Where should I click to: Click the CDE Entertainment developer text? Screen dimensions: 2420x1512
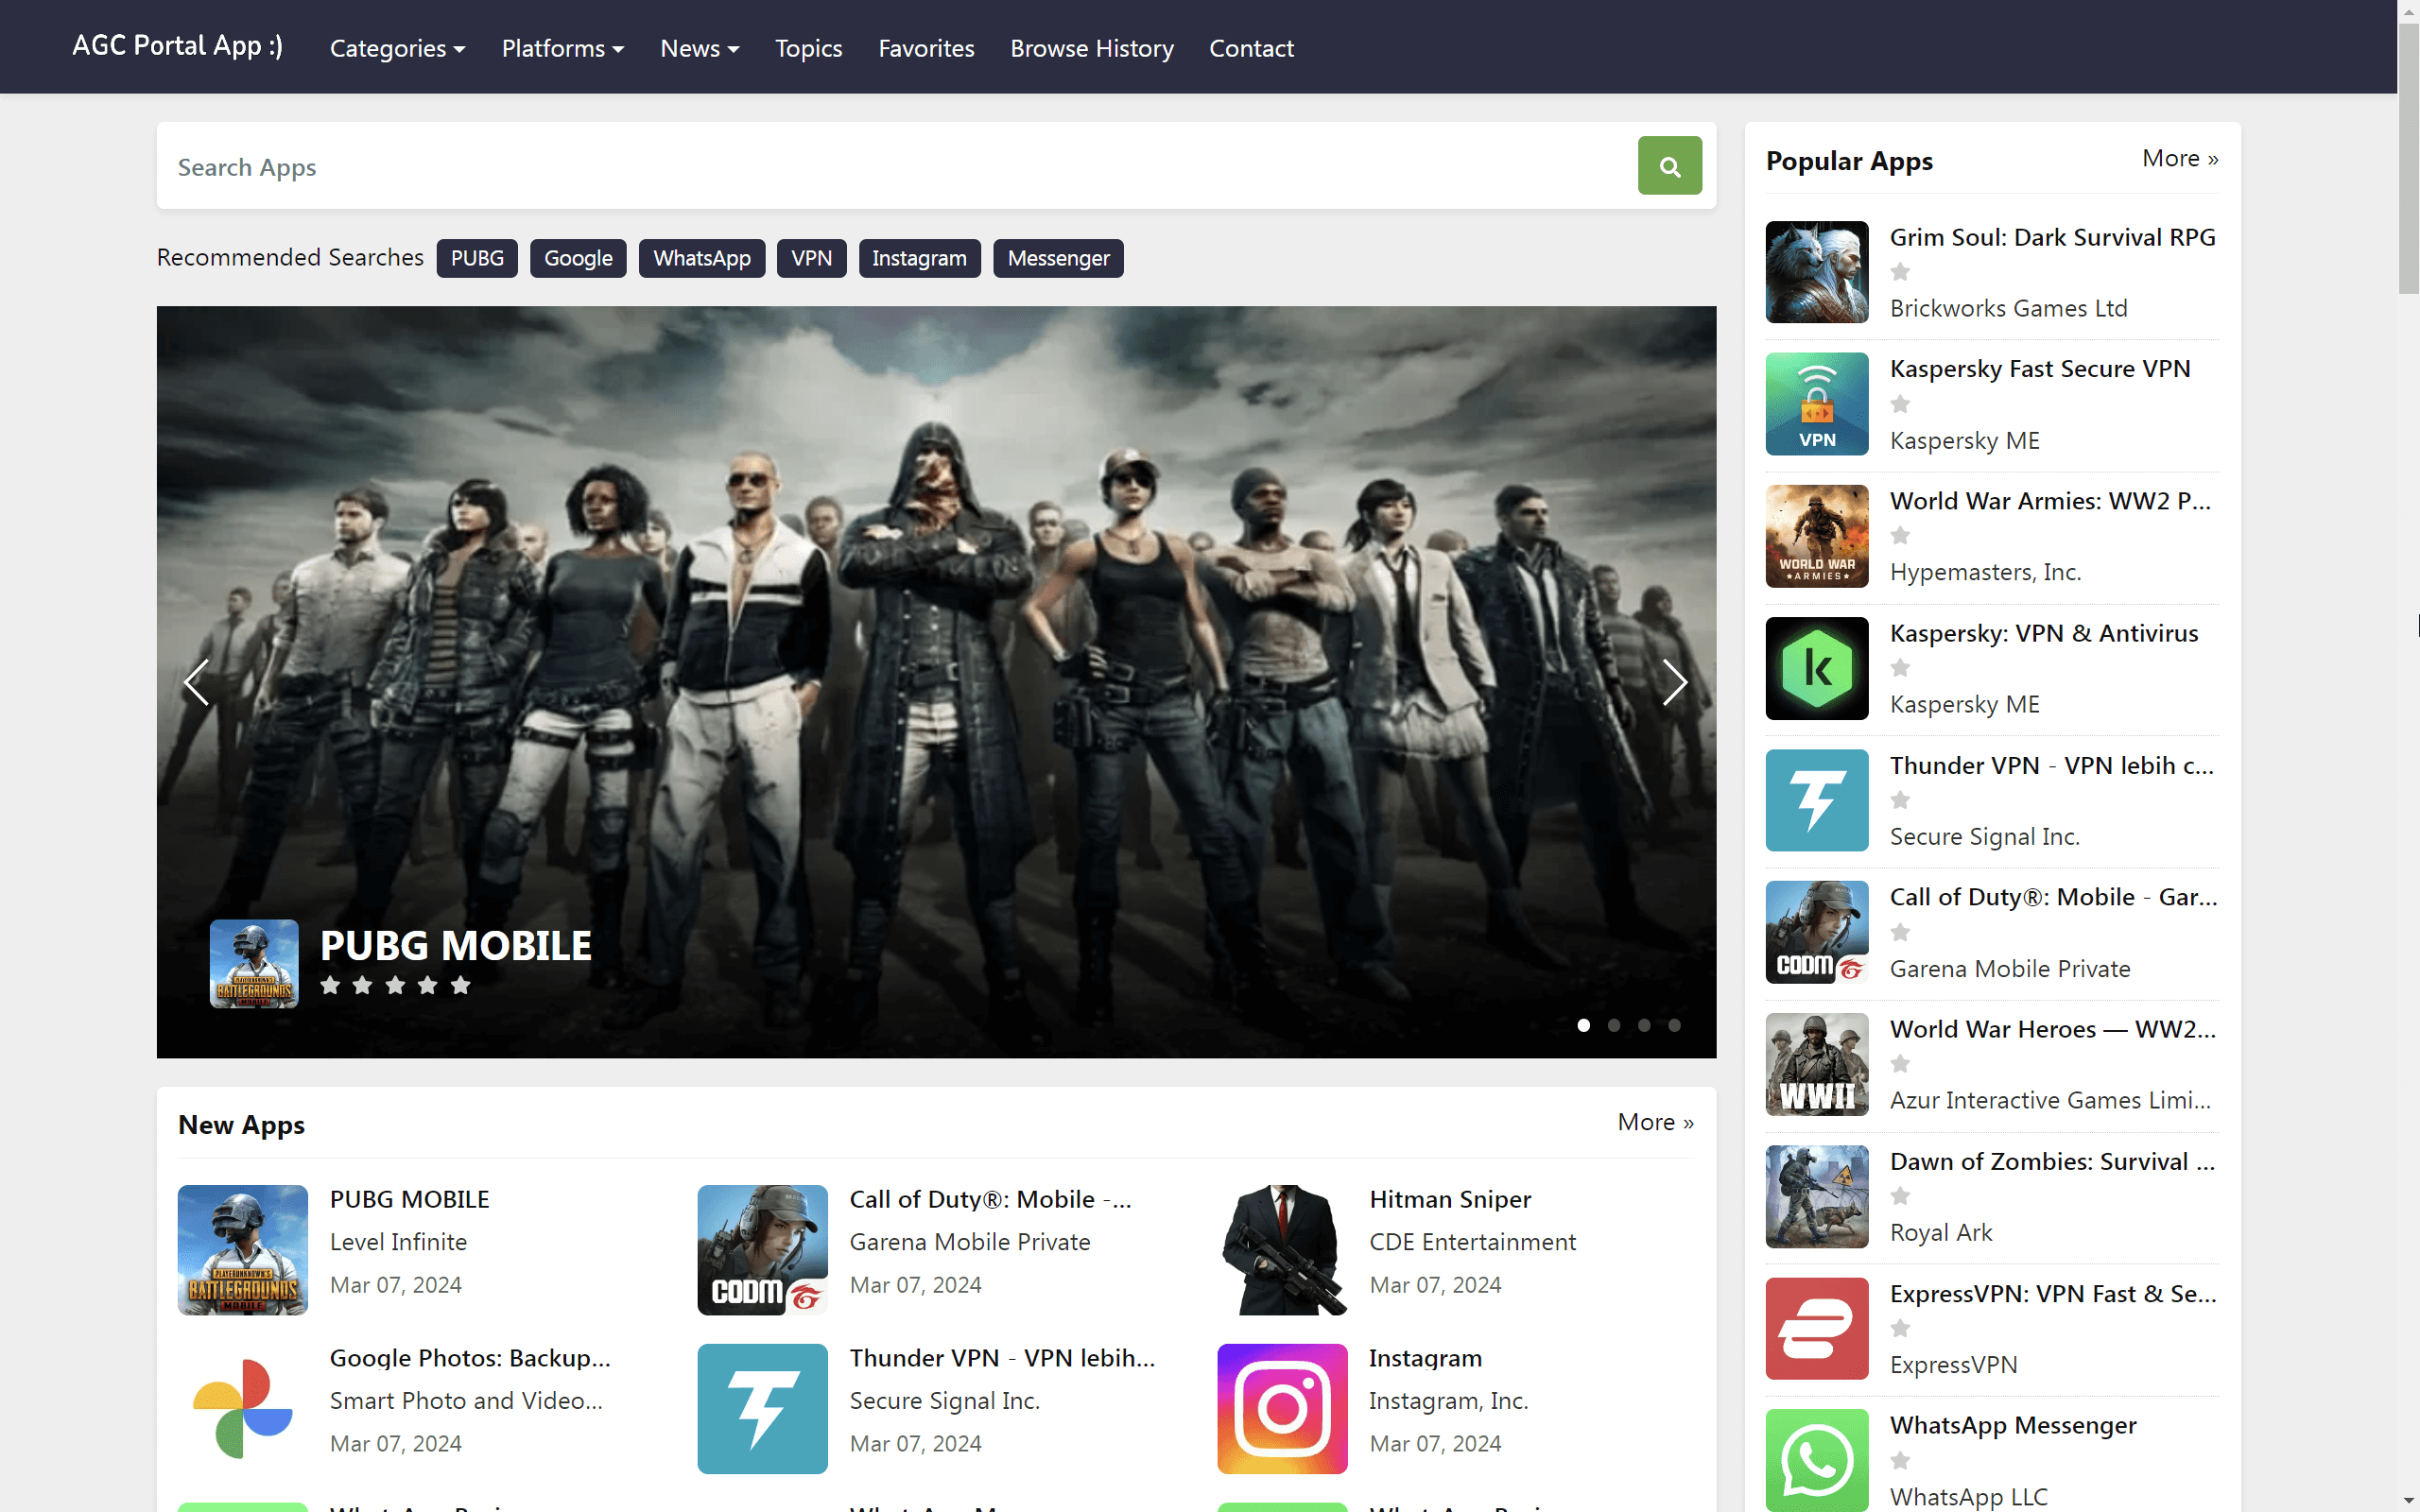point(1472,1242)
